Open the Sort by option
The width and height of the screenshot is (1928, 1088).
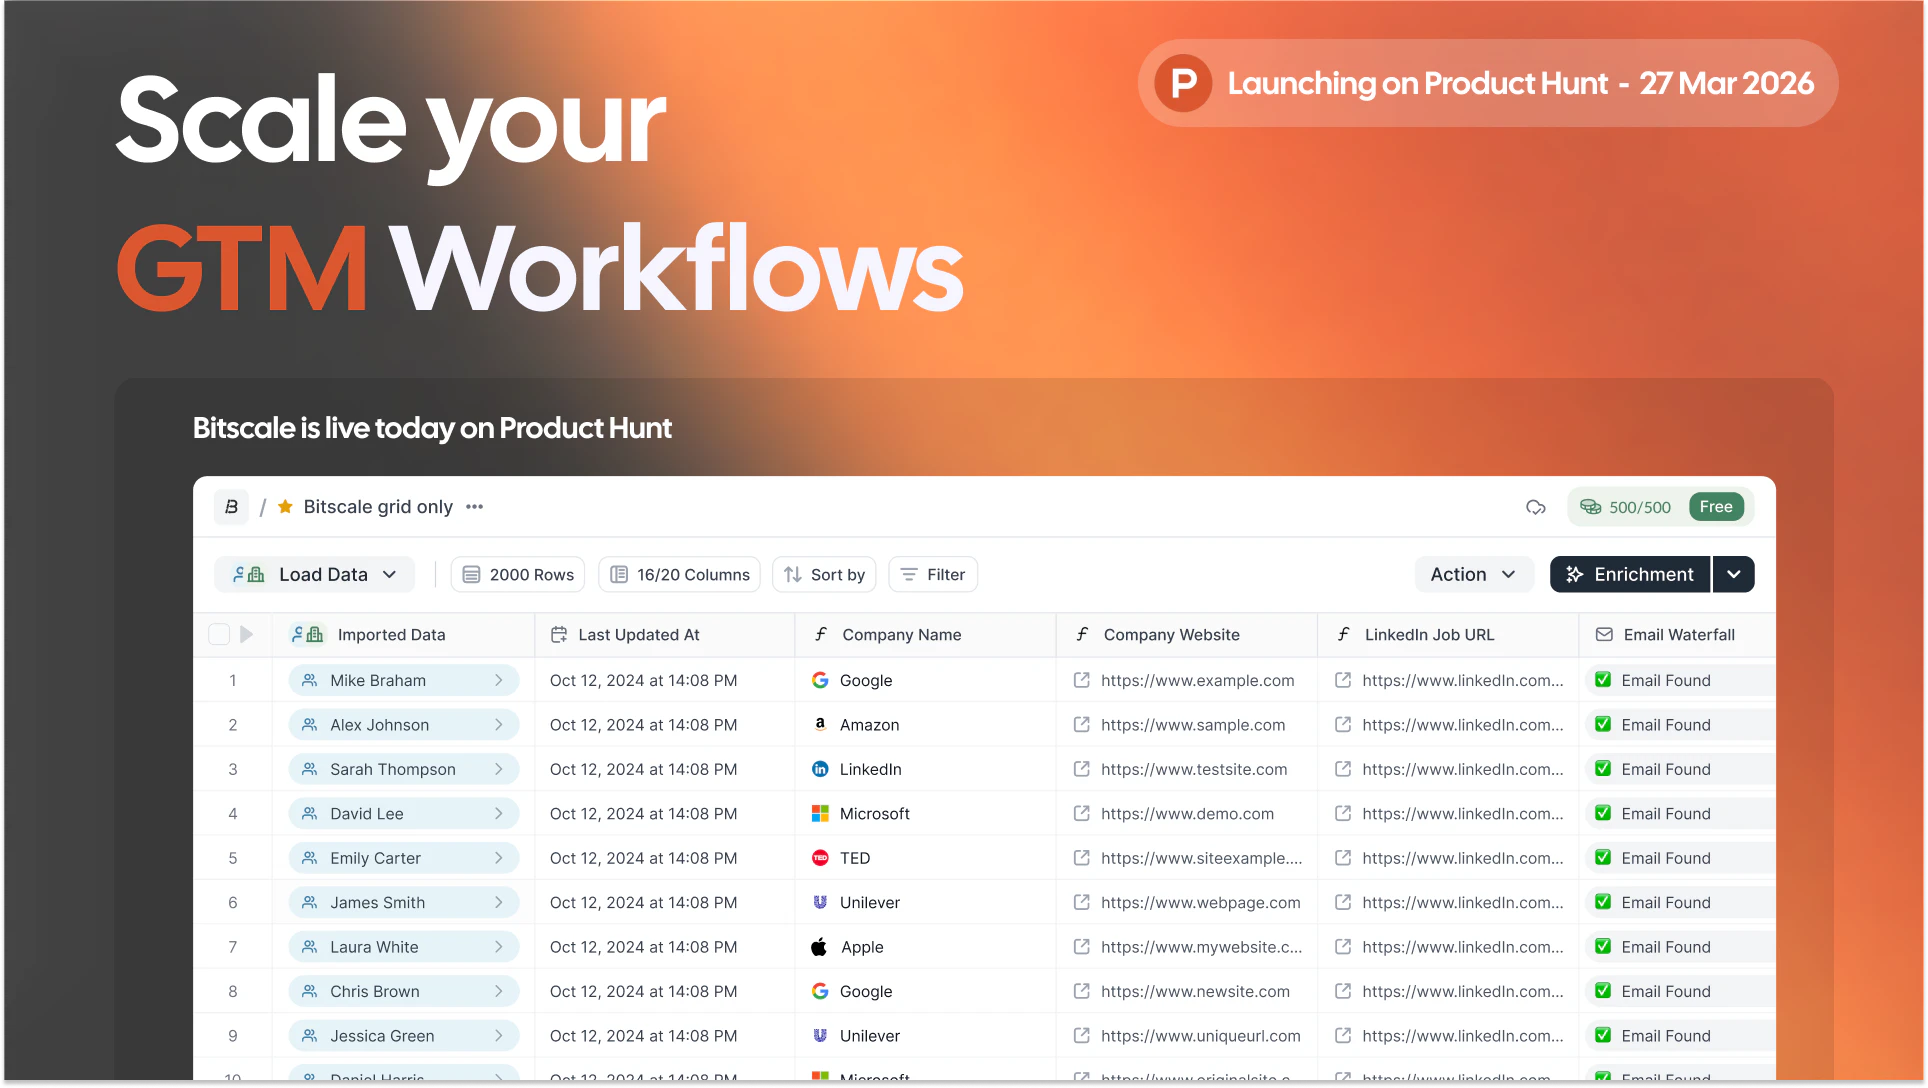(824, 574)
